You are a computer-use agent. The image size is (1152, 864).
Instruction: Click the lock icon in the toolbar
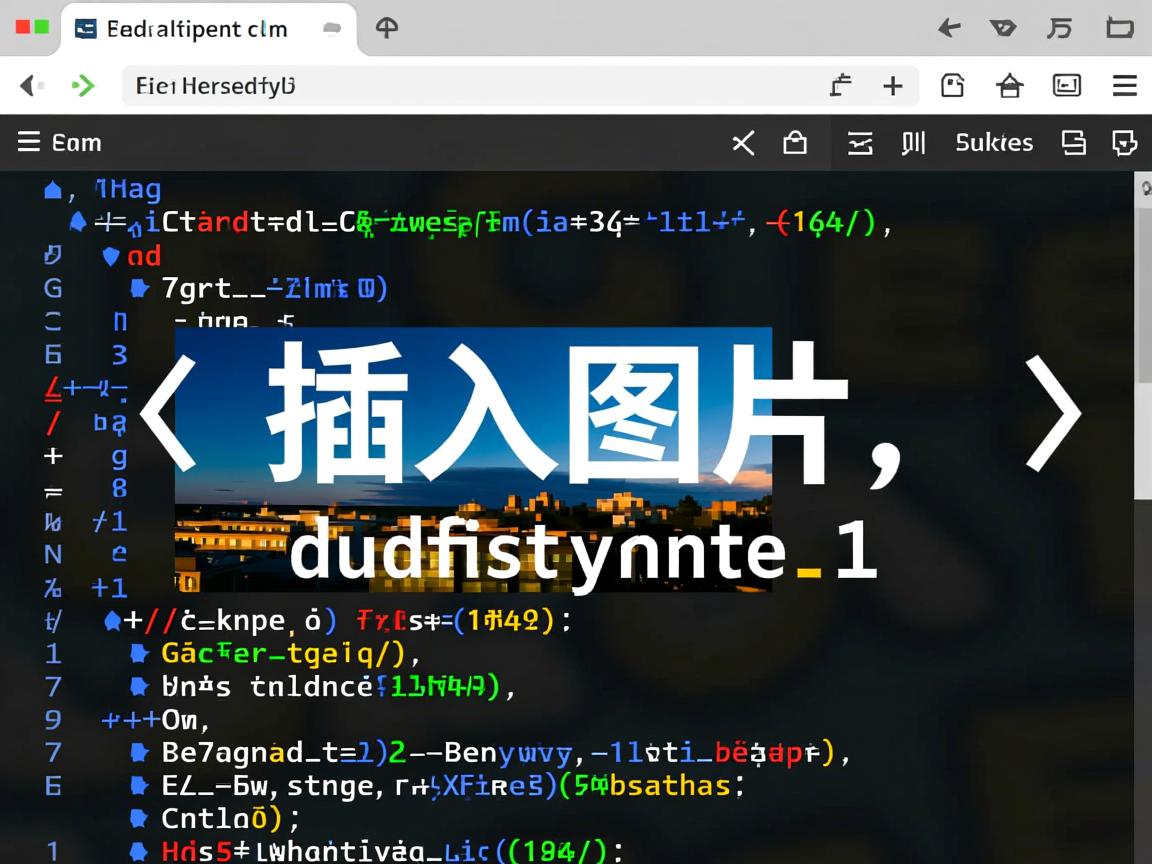795,143
